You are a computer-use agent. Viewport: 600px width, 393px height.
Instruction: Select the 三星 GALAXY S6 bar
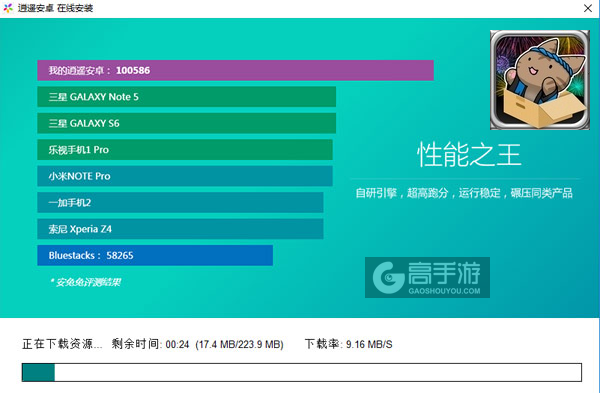(x=186, y=123)
